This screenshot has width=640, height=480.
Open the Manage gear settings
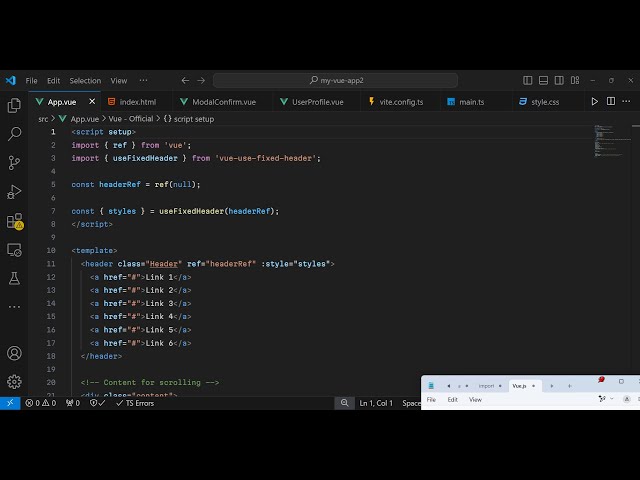(x=14, y=381)
